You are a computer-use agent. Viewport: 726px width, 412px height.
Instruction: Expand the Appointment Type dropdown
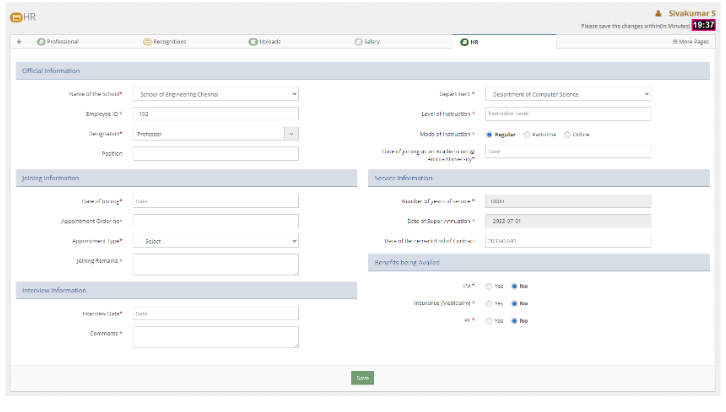tap(216, 241)
